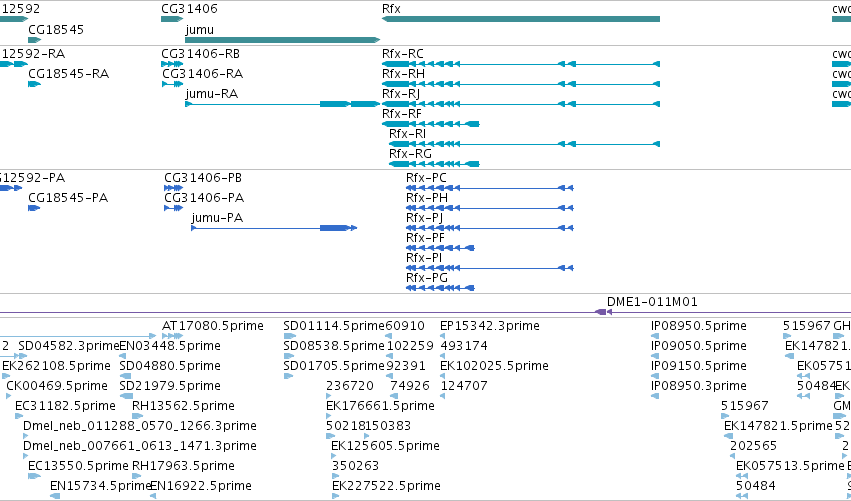Click the Dmel_neb_007661_0613_1471.3prime label

140,446
